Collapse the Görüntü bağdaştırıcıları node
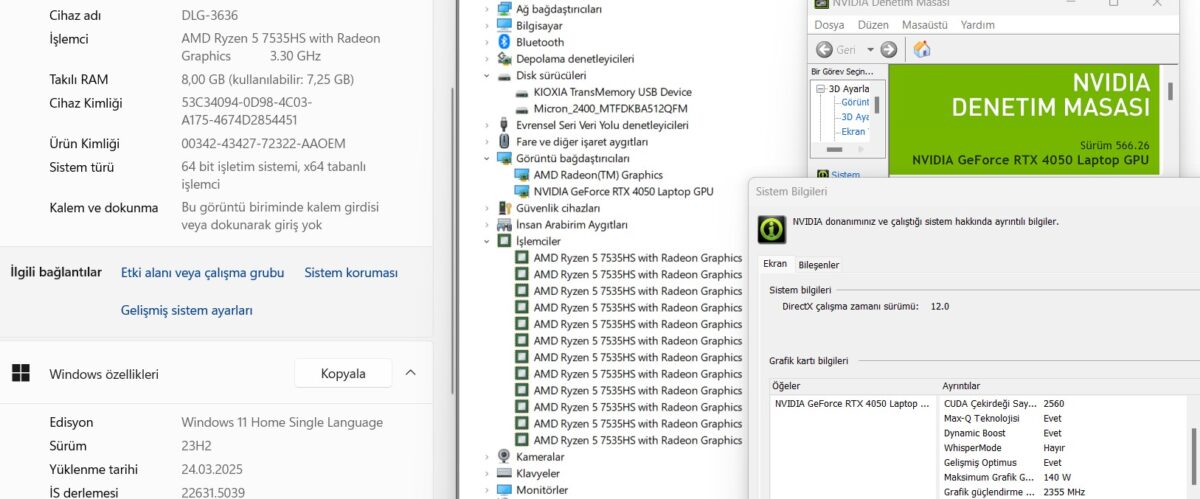Screen dimensions: 1200x499 tap(487, 158)
